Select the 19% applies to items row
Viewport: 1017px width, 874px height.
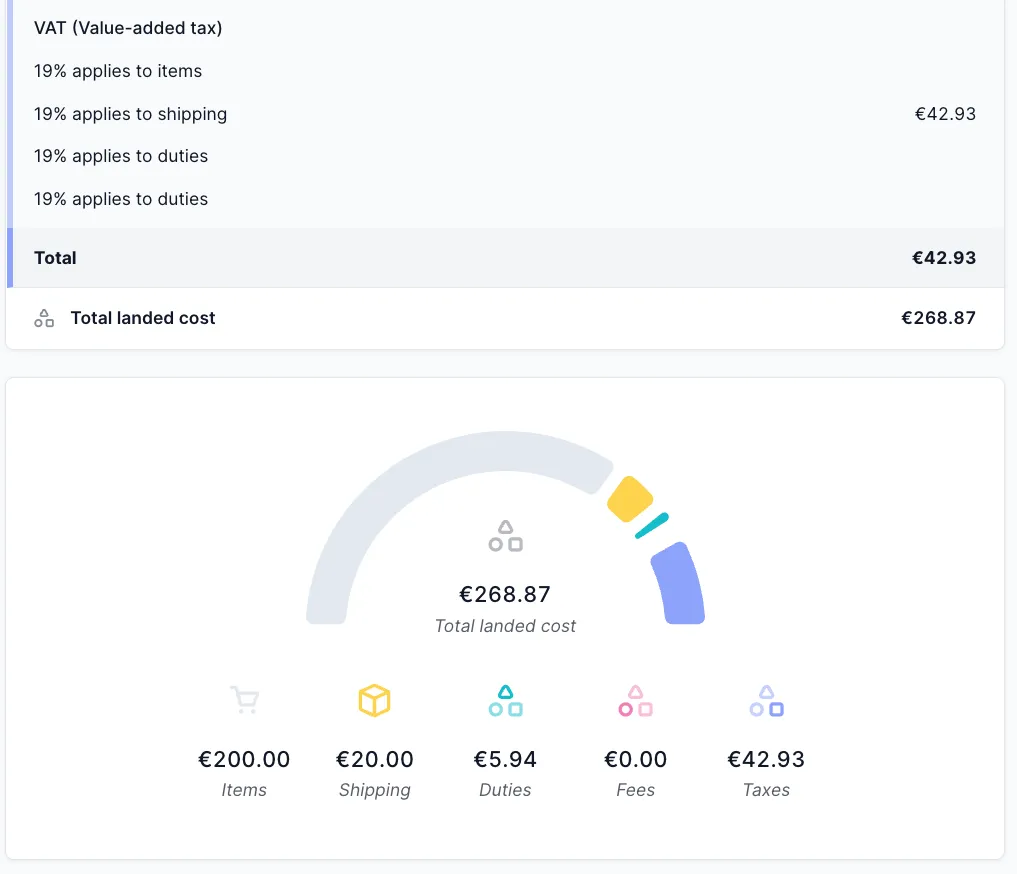[x=118, y=71]
